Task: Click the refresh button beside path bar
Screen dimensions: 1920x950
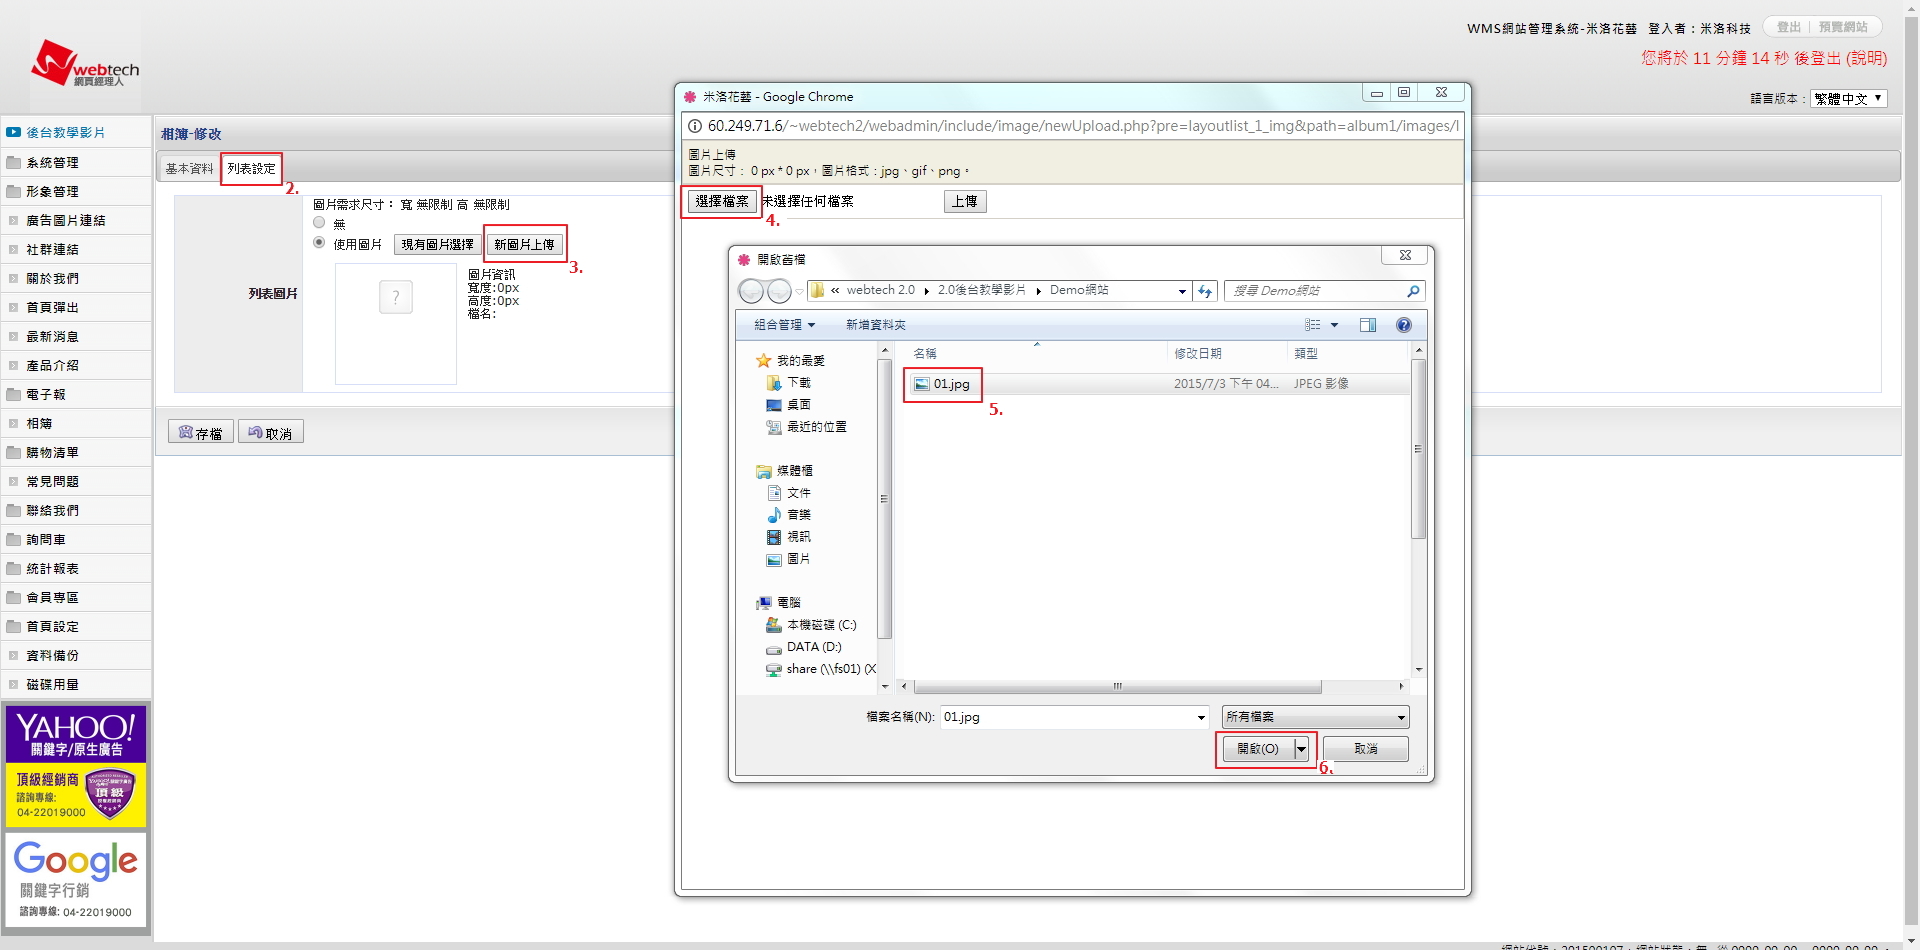Action: tap(1205, 291)
